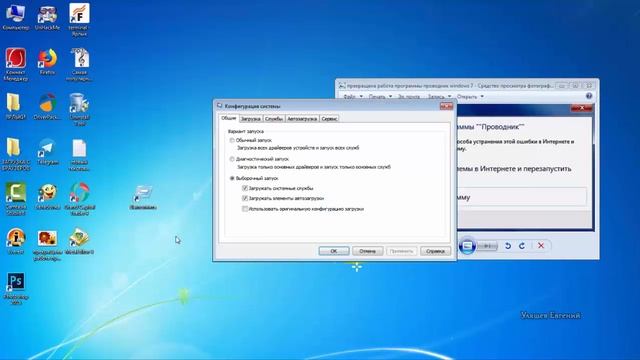The height and width of the screenshot is (360, 640).
Task: Select the music file icon with treble clef
Action: click(79, 64)
